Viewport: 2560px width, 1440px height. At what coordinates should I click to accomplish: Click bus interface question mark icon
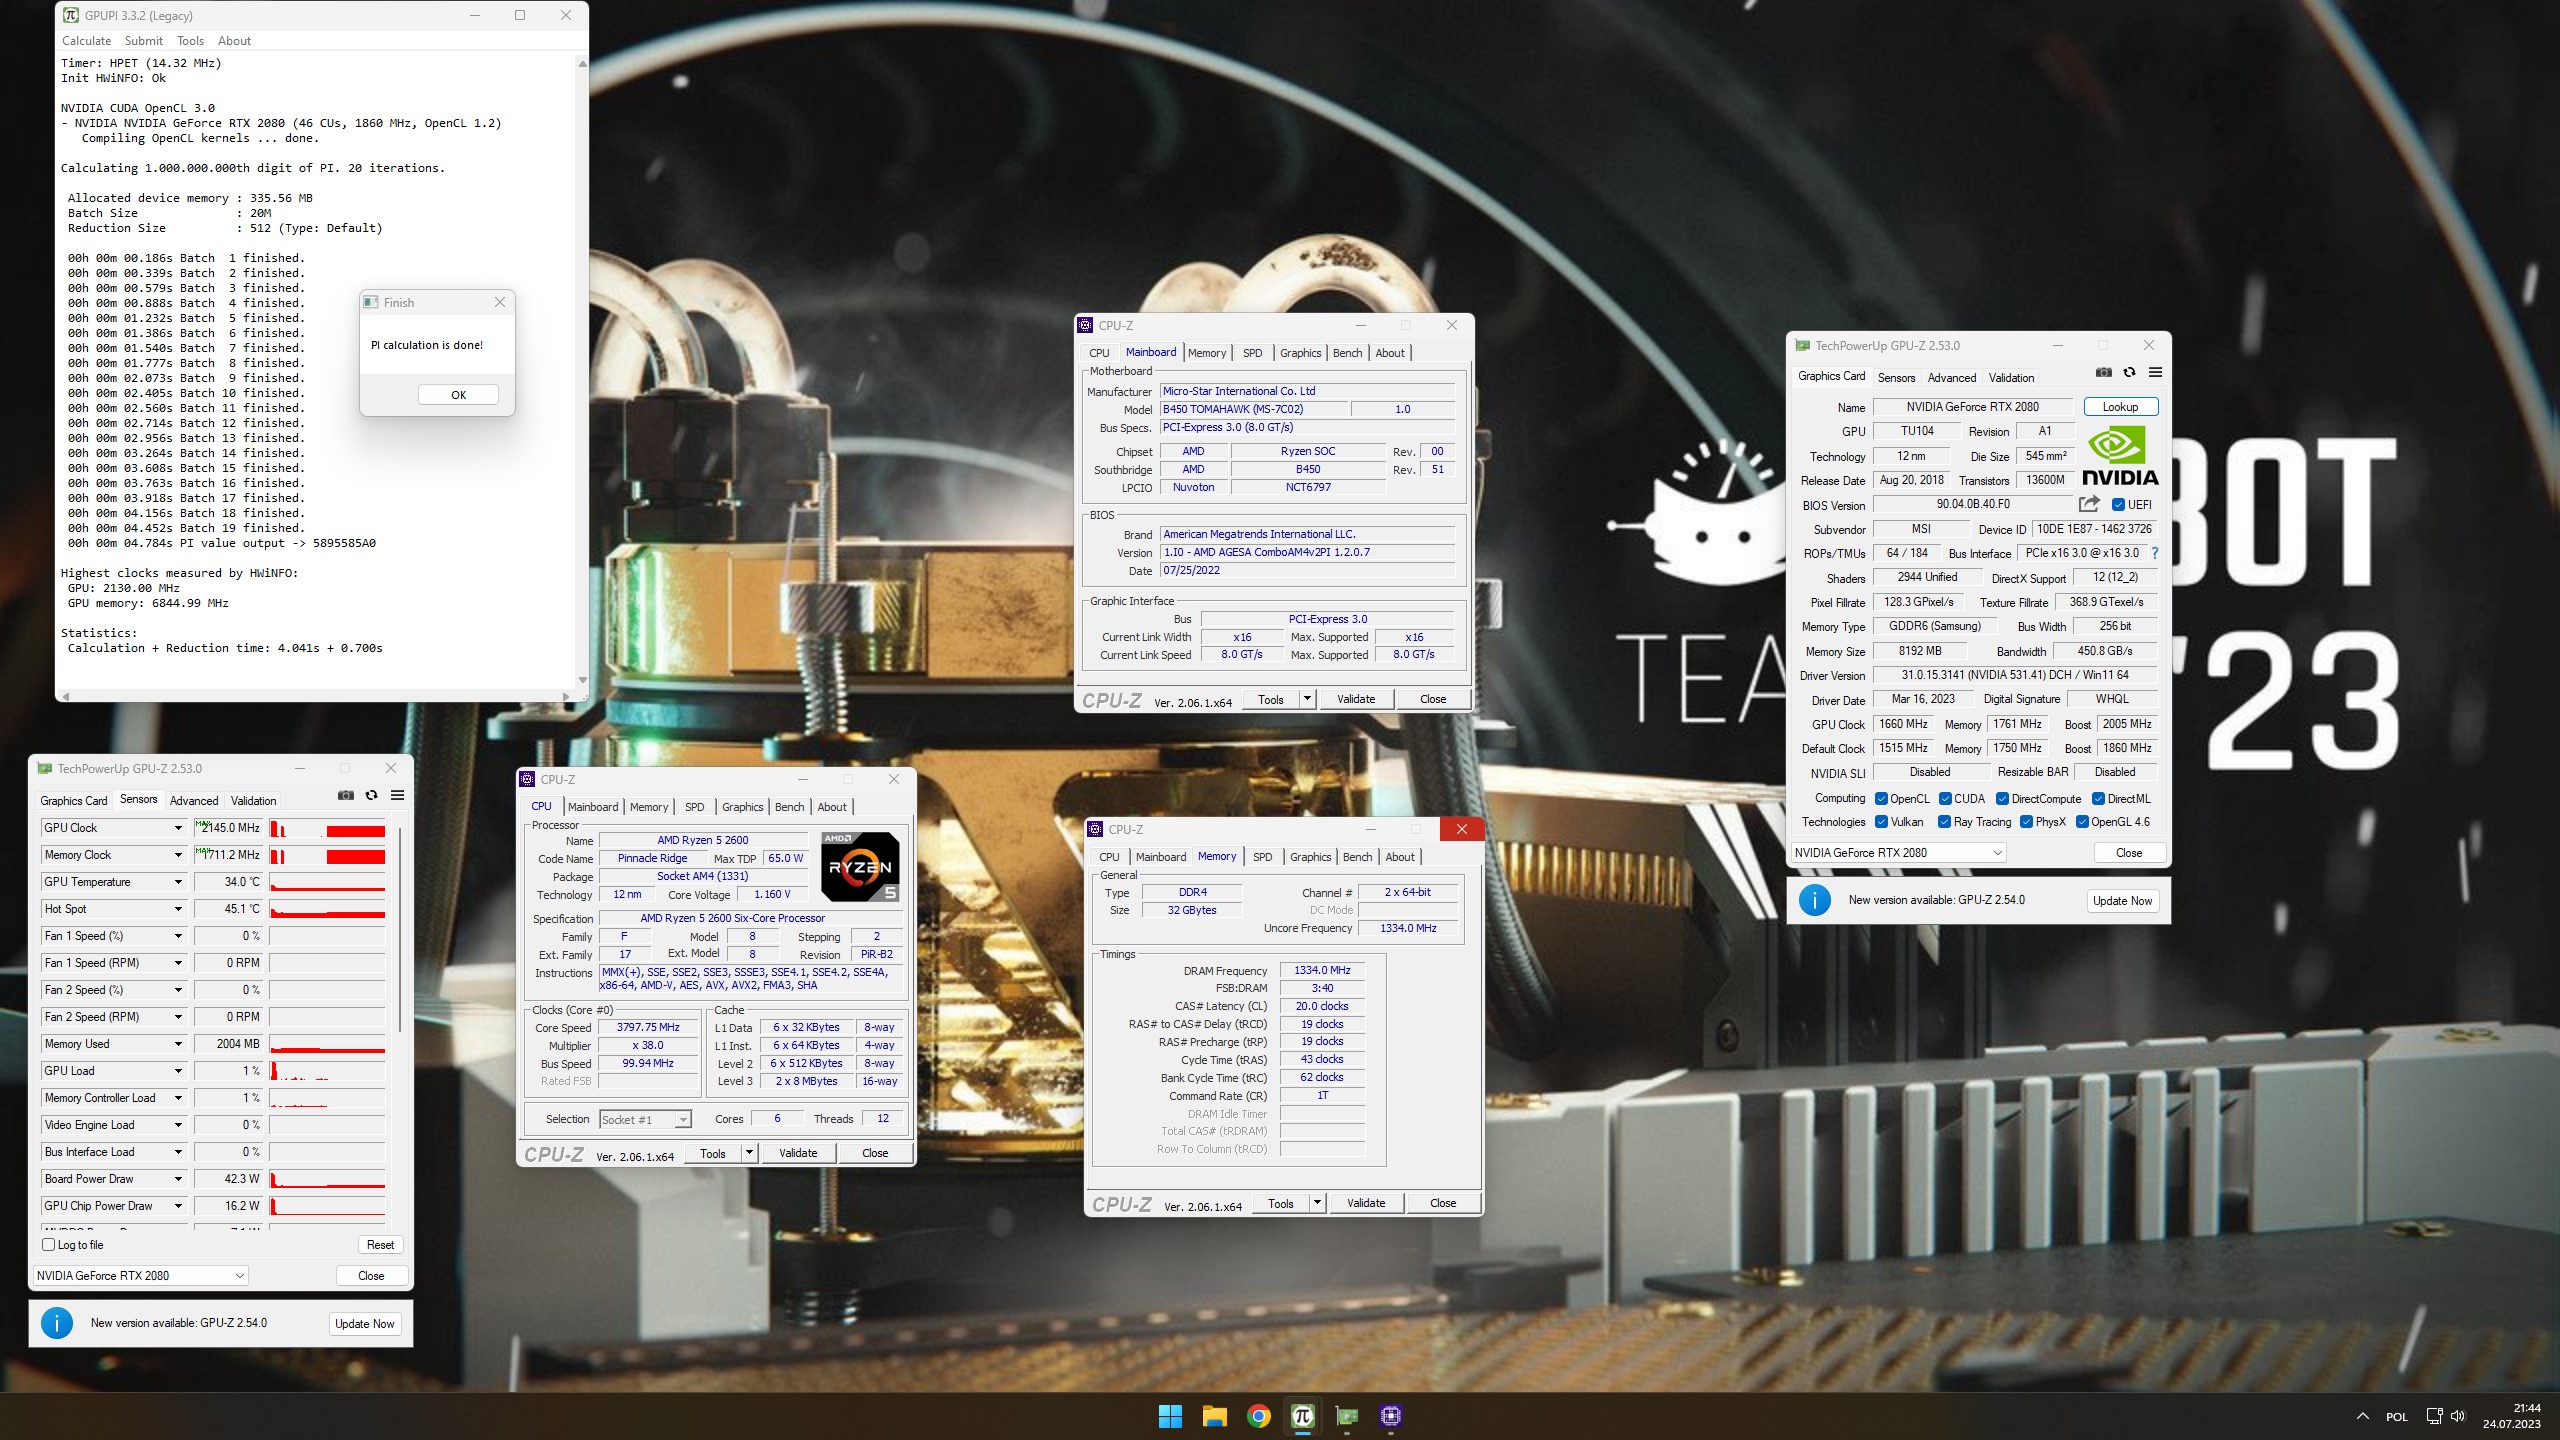[2155, 553]
